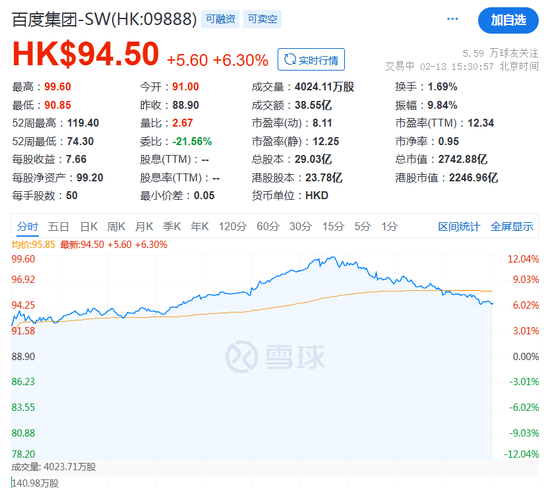The image size is (550, 488).
Task: Click the 市盈率(TTM) value 12.34
Action: (x=481, y=123)
